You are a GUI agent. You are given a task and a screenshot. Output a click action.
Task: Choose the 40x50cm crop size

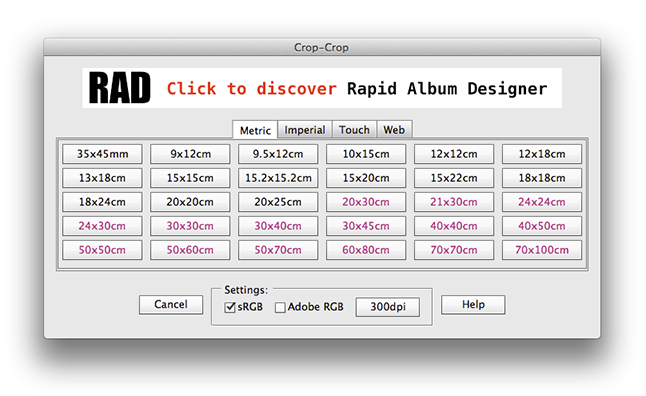click(542, 226)
